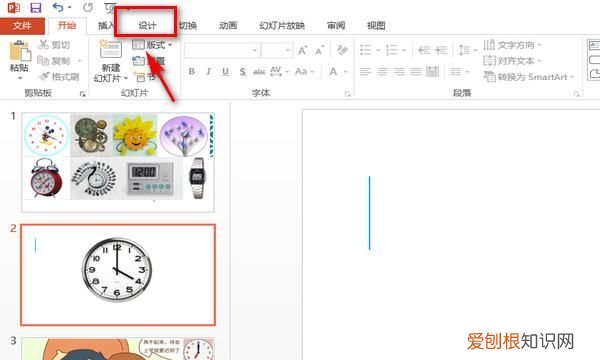This screenshot has width=600, height=360.
Task: Open the Undo history dropdown arrow
Action: coord(70,8)
